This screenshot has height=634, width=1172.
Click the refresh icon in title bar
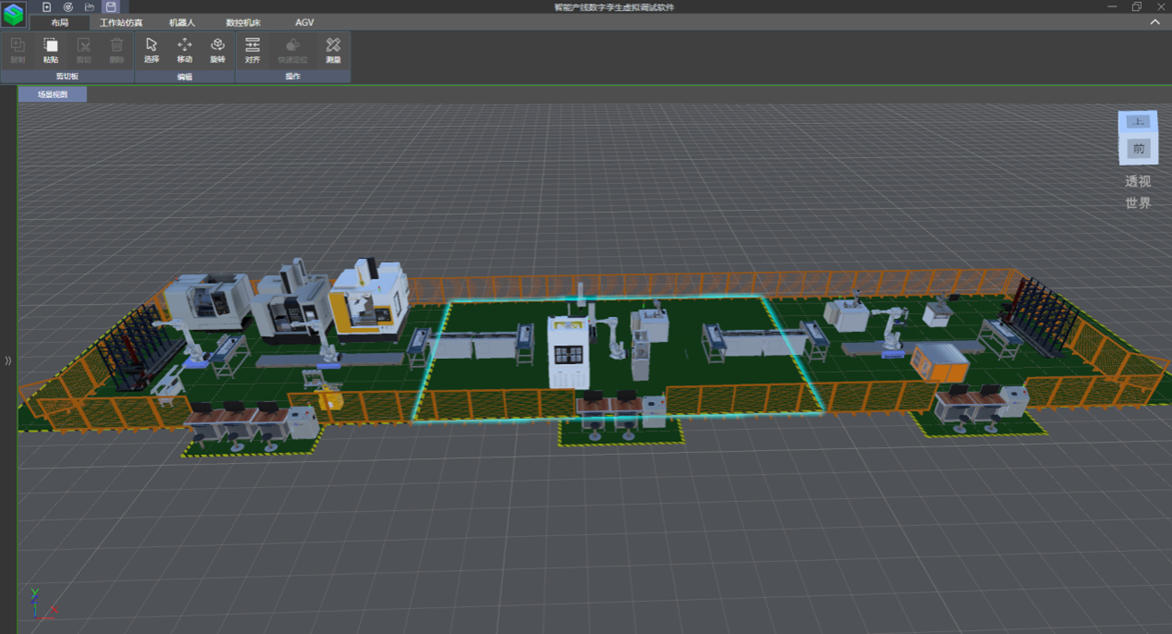68,7
